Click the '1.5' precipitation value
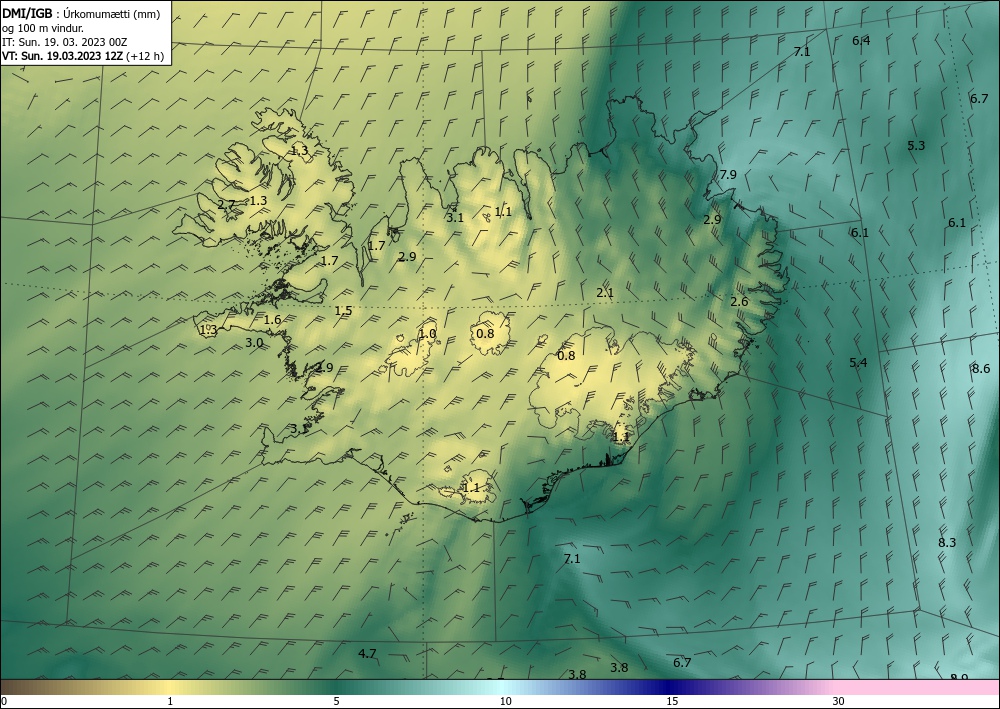This screenshot has height=709, width=1000. [x=343, y=311]
